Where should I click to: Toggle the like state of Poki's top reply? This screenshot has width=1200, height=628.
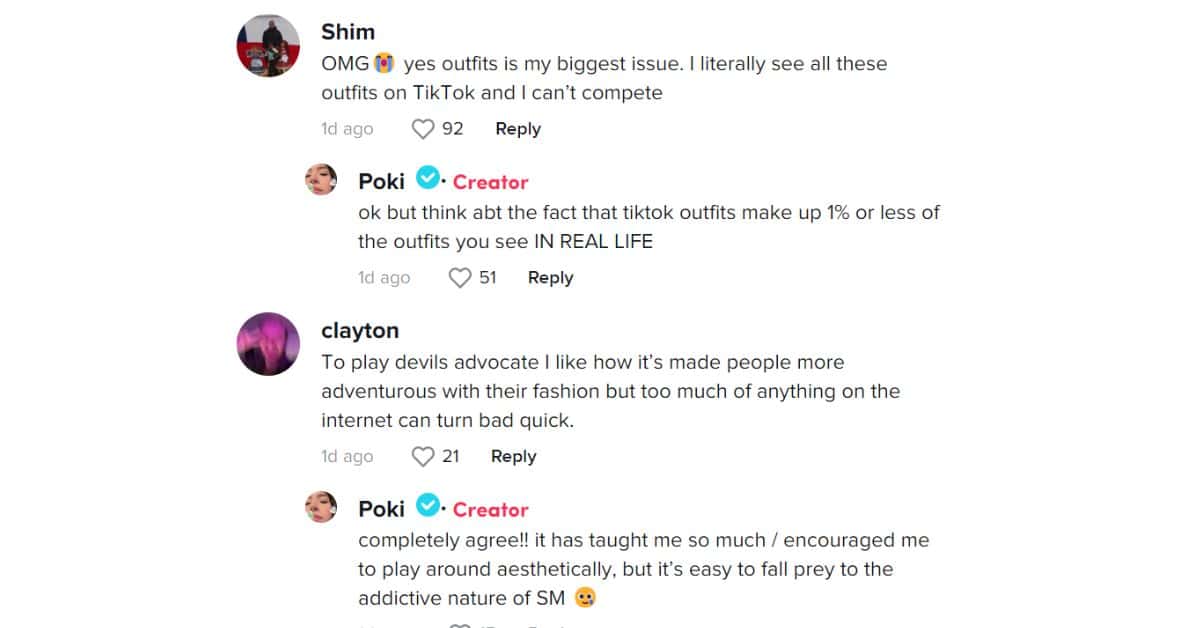click(x=459, y=277)
